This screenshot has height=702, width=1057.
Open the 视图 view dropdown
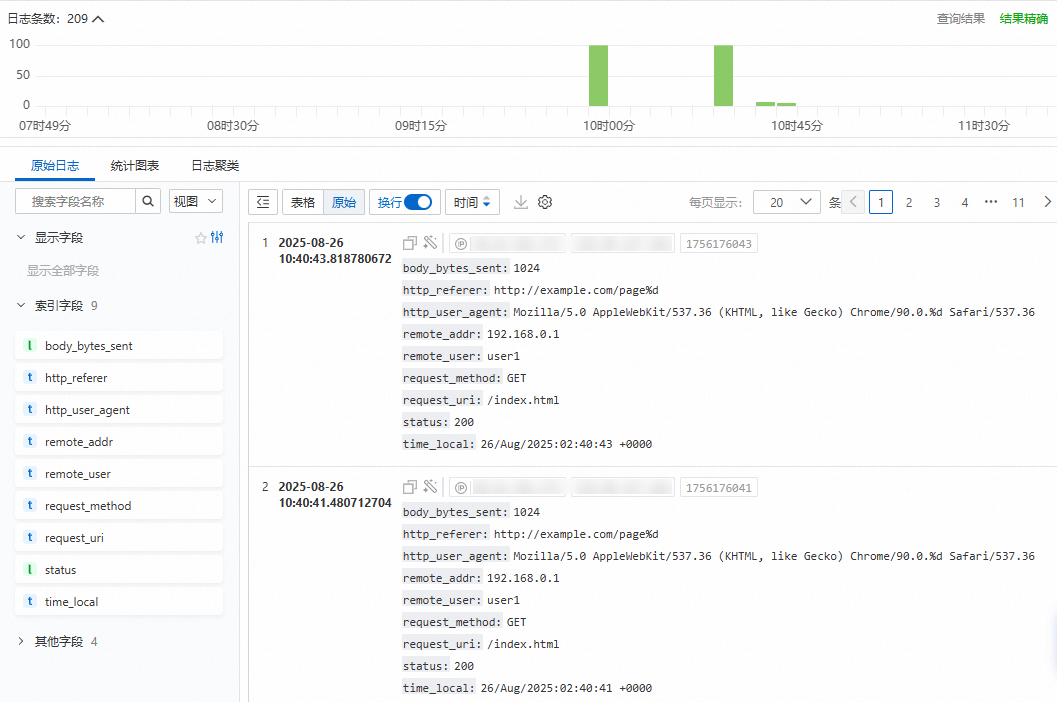click(195, 201)
